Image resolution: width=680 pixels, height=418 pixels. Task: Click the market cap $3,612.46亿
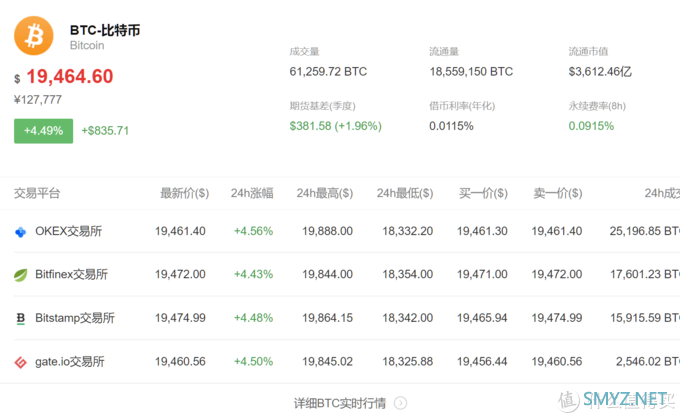(600, 72)
